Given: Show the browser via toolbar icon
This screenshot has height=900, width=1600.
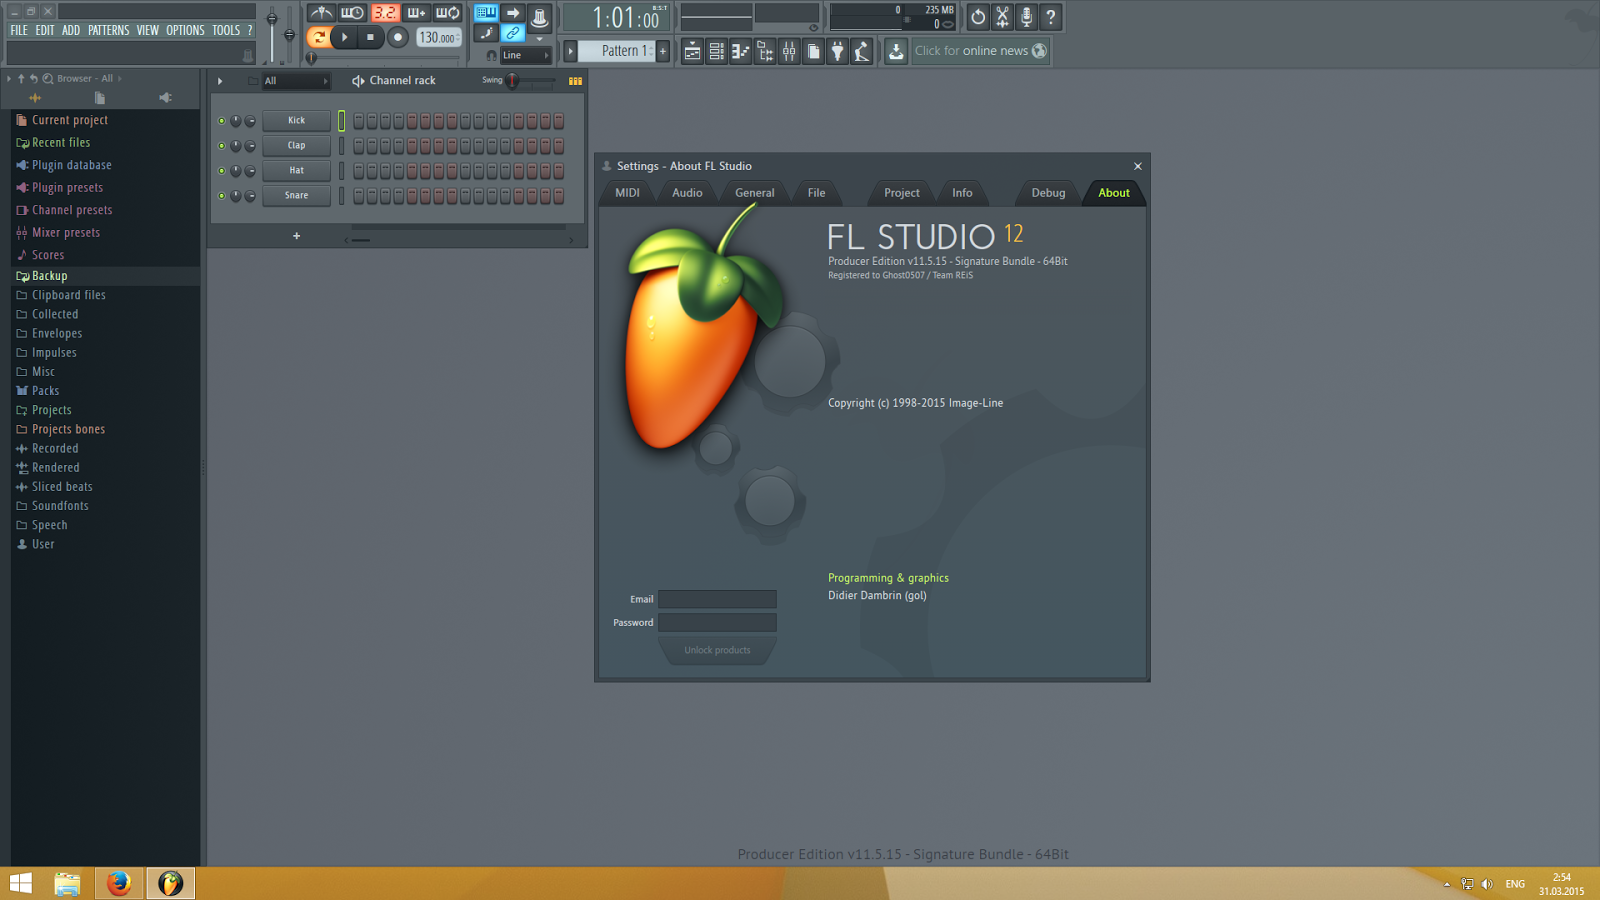Looking at the screenshot, I should click(765, 52).
